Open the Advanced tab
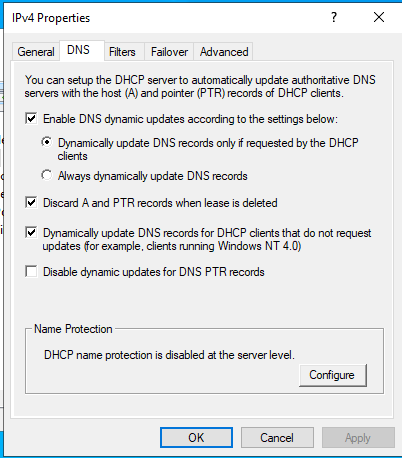 coord(224,52)
